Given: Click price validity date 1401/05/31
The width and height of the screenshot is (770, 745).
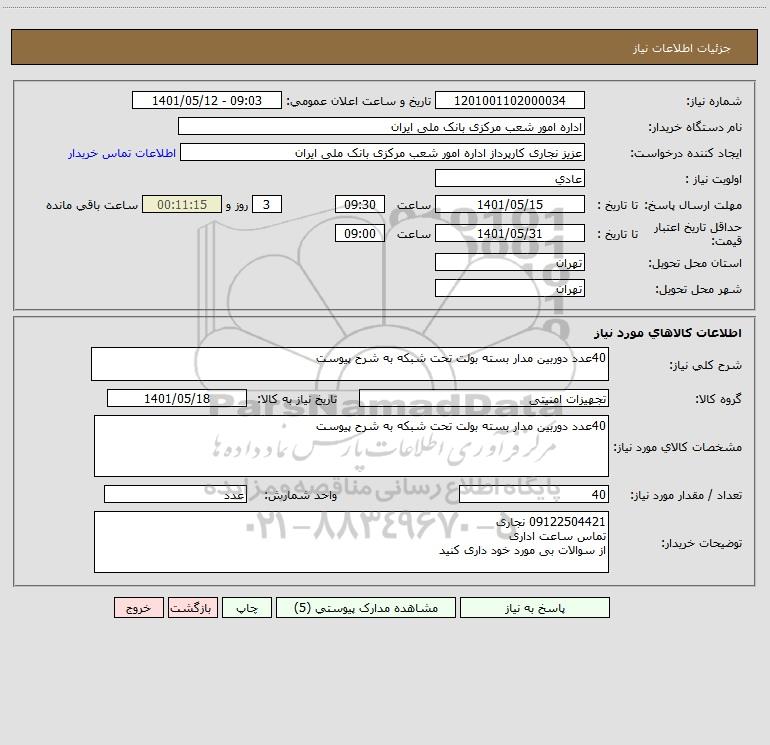Looking at the screenshot, I should click(510, 233).
